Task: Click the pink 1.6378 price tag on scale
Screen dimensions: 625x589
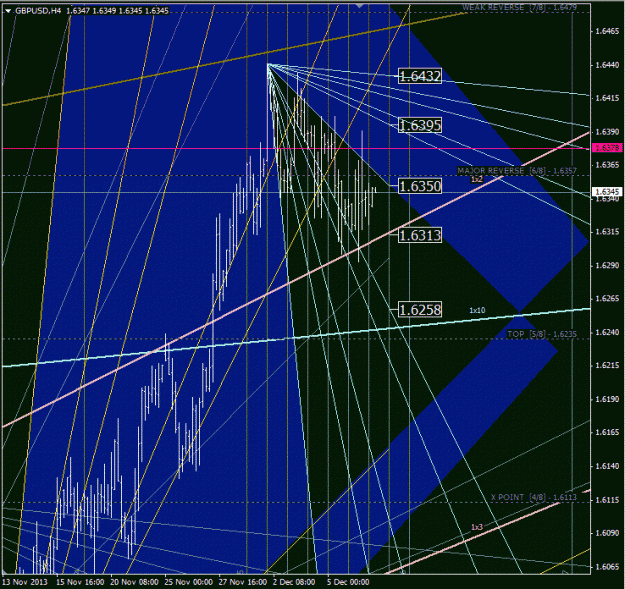Action: point(607,148)
